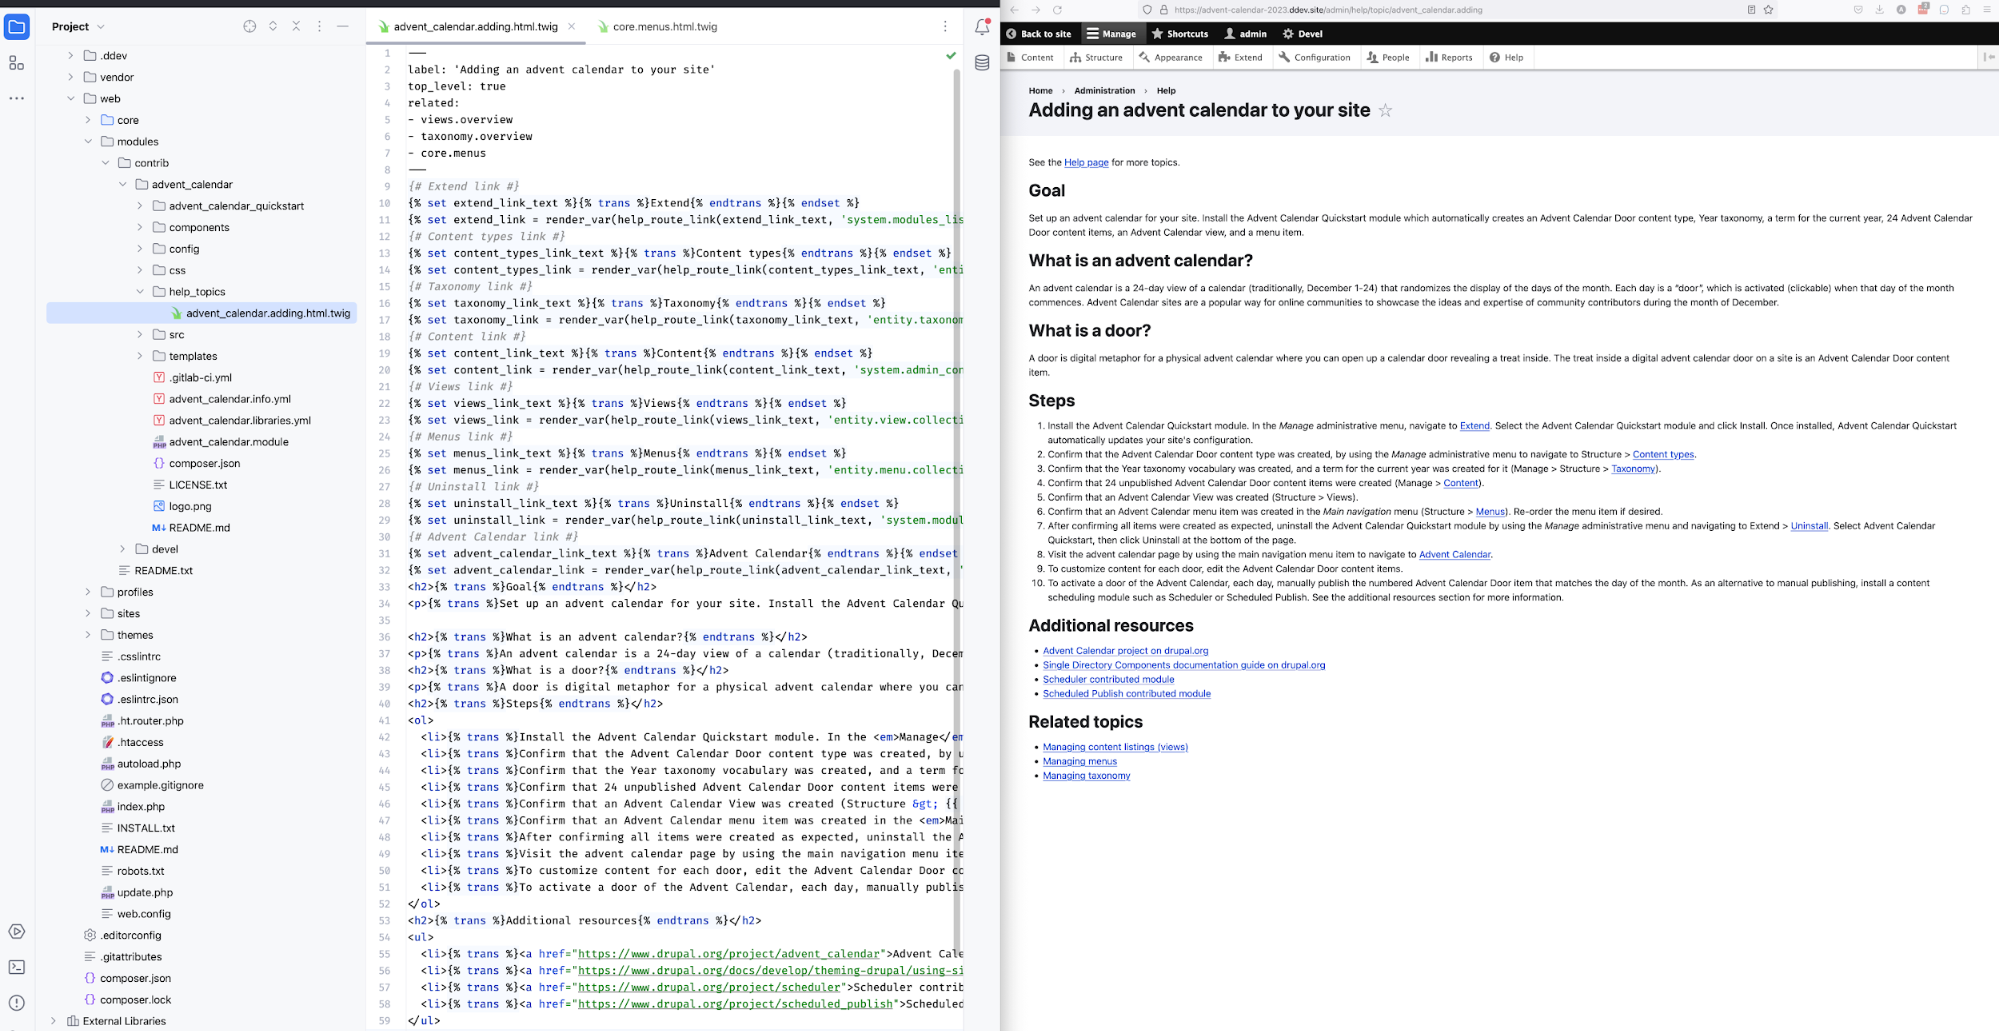
Task: Click the green inspection checkmark in editor
Action: (951, 56)
